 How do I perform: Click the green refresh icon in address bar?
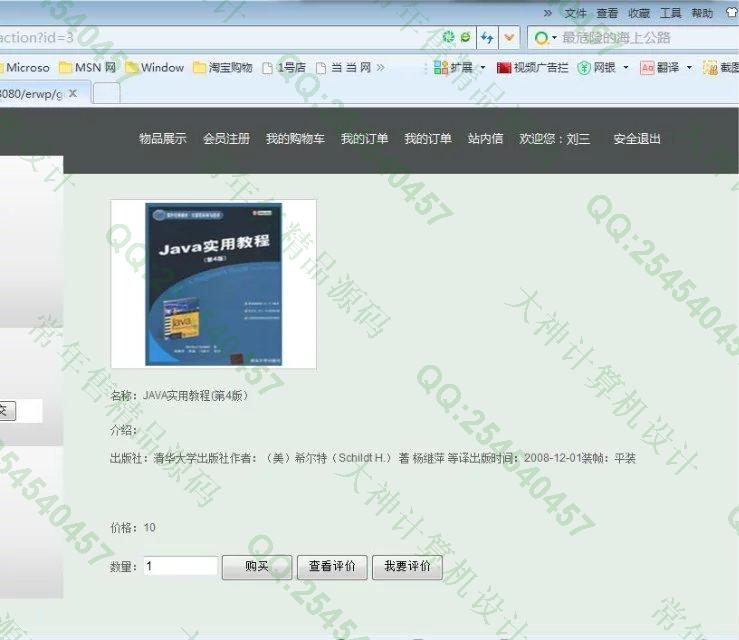(449, 37)
